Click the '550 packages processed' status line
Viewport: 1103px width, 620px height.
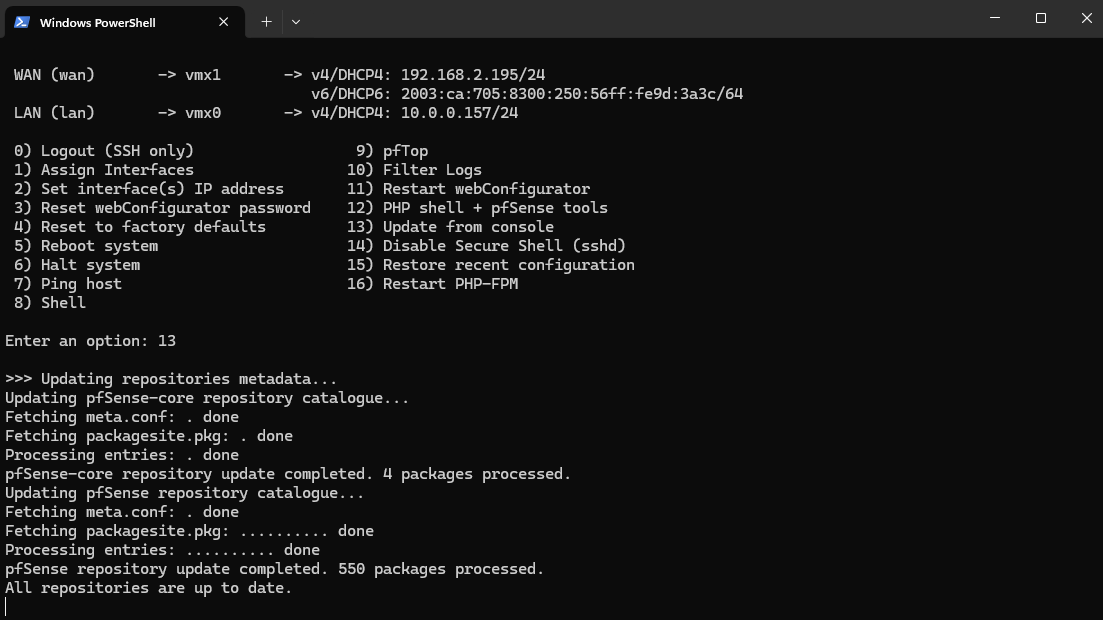pyautogui.click(x=274, y=569)
